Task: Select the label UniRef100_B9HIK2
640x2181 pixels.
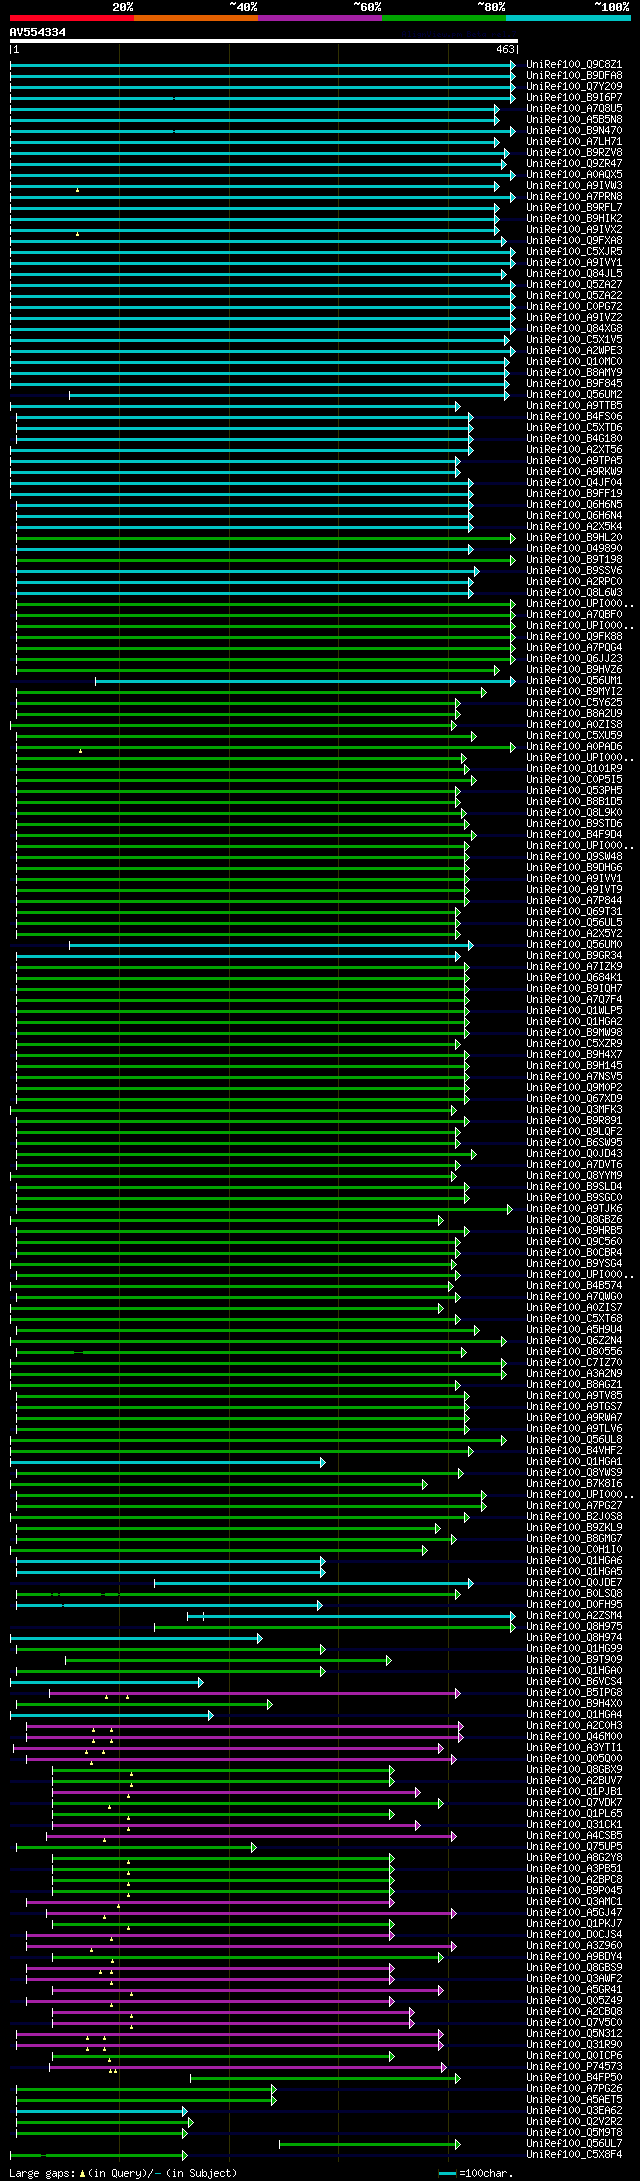Action: point(574,219)
